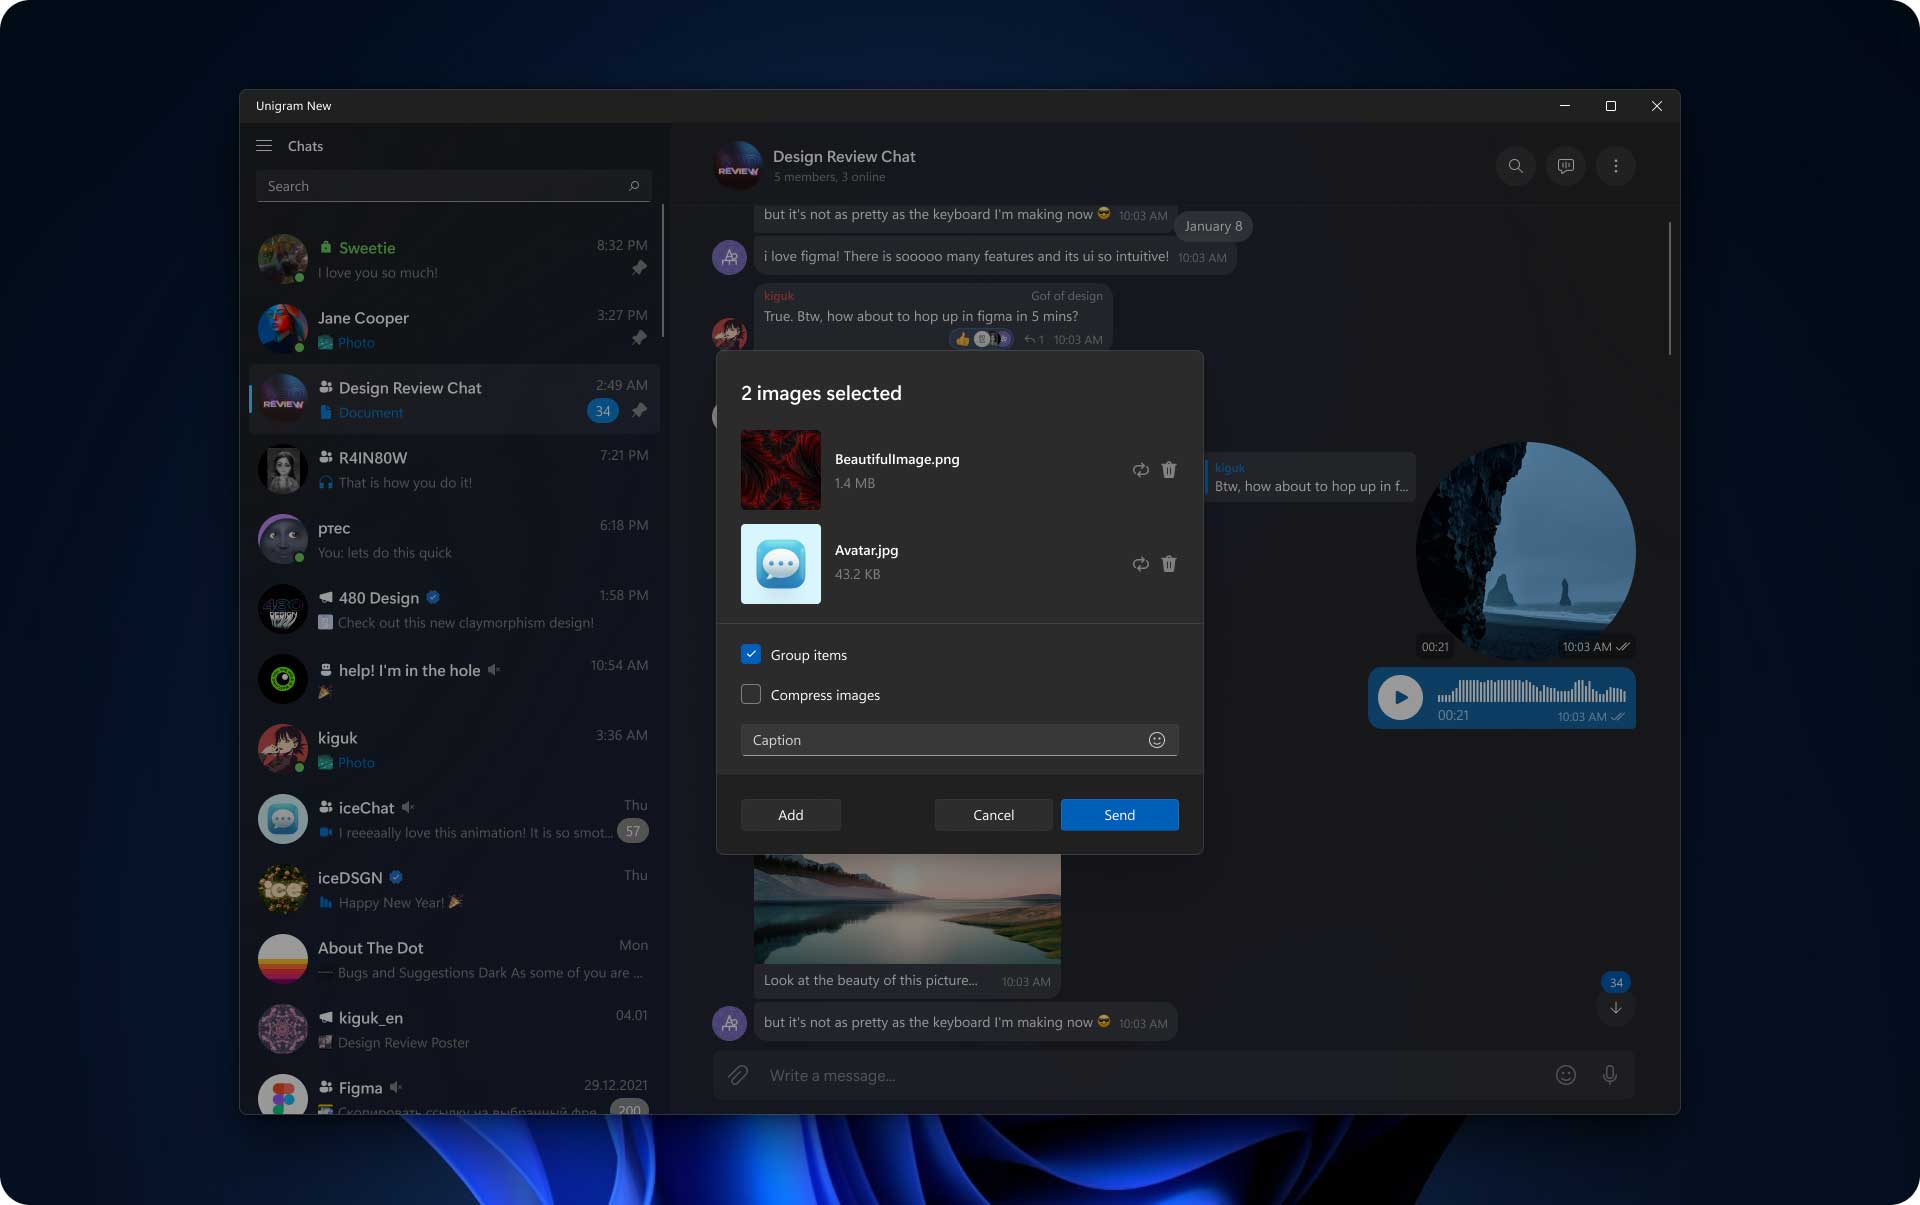The image size is (1920, 1205).
Task: Cancel the image sending dialog
Action: point(993,815)
